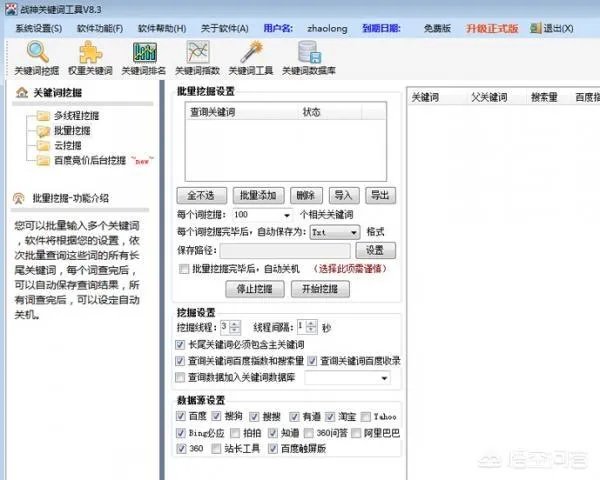Enable the 拍拍 data source checkbox
This screenshot has width=600, height=480.
click(x=235, y=433)
